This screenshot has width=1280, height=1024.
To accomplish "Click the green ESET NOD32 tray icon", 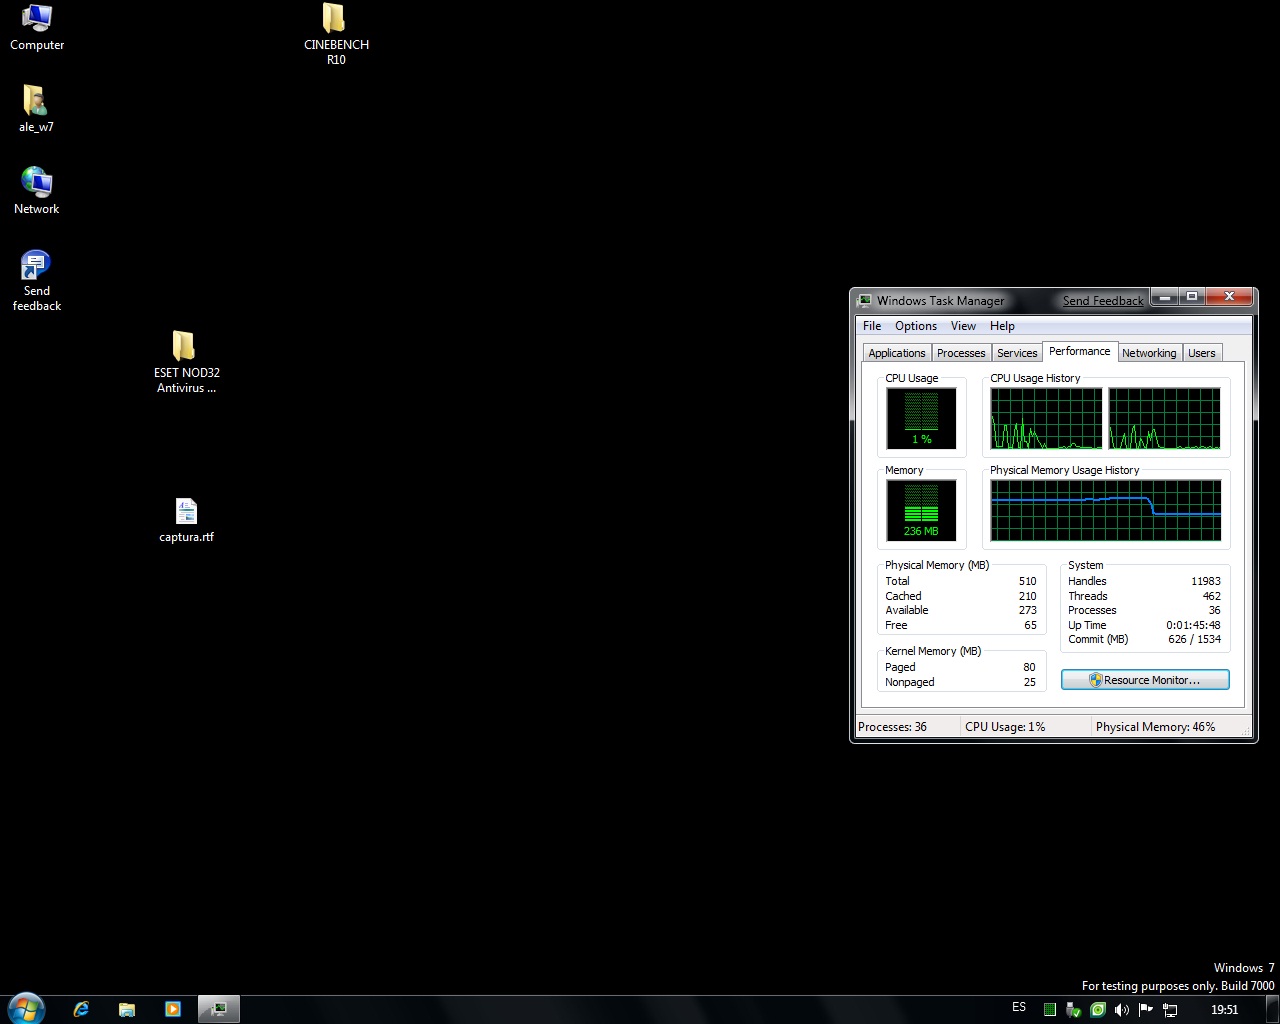I will pyautogui.click(x=1097, y=1009).
